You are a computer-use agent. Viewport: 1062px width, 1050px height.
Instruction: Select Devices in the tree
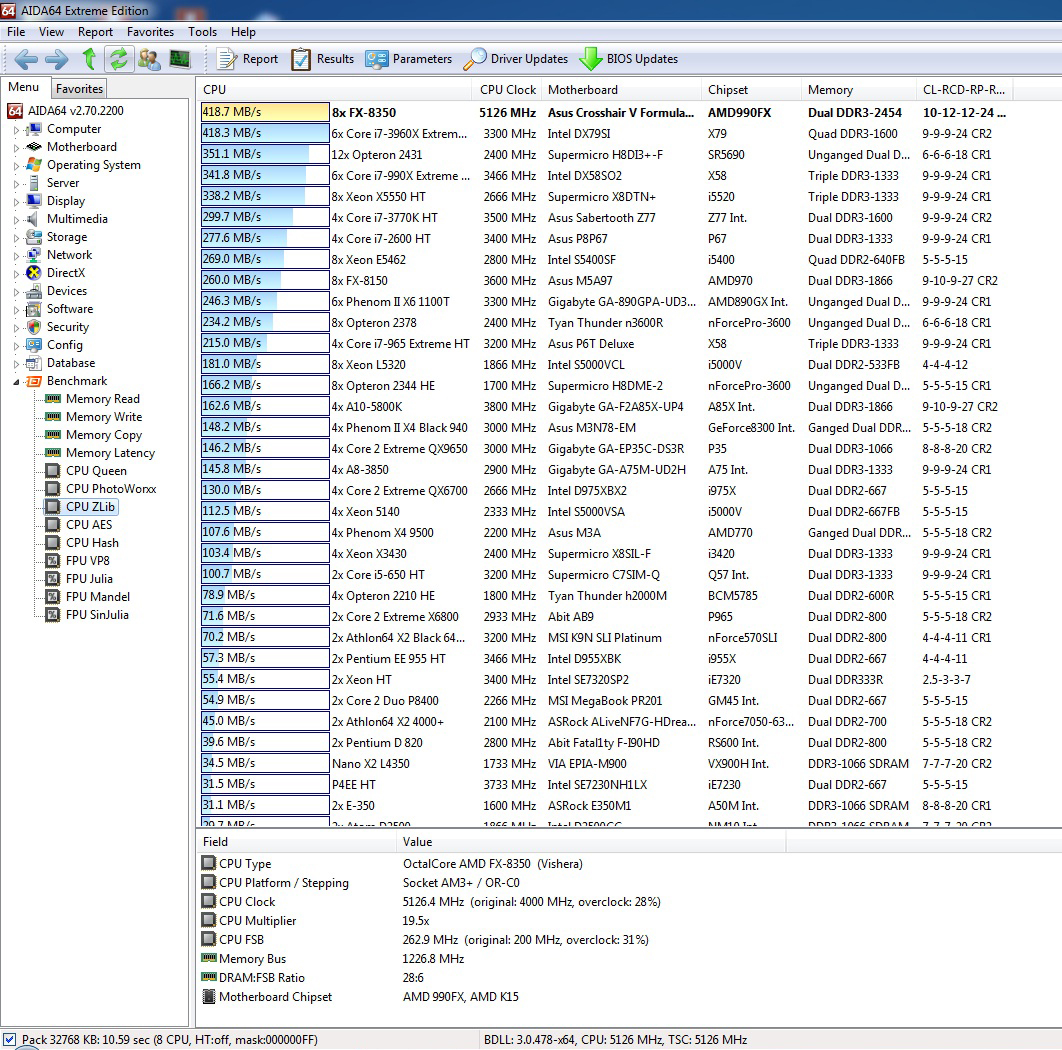click(x=66, y=291)
